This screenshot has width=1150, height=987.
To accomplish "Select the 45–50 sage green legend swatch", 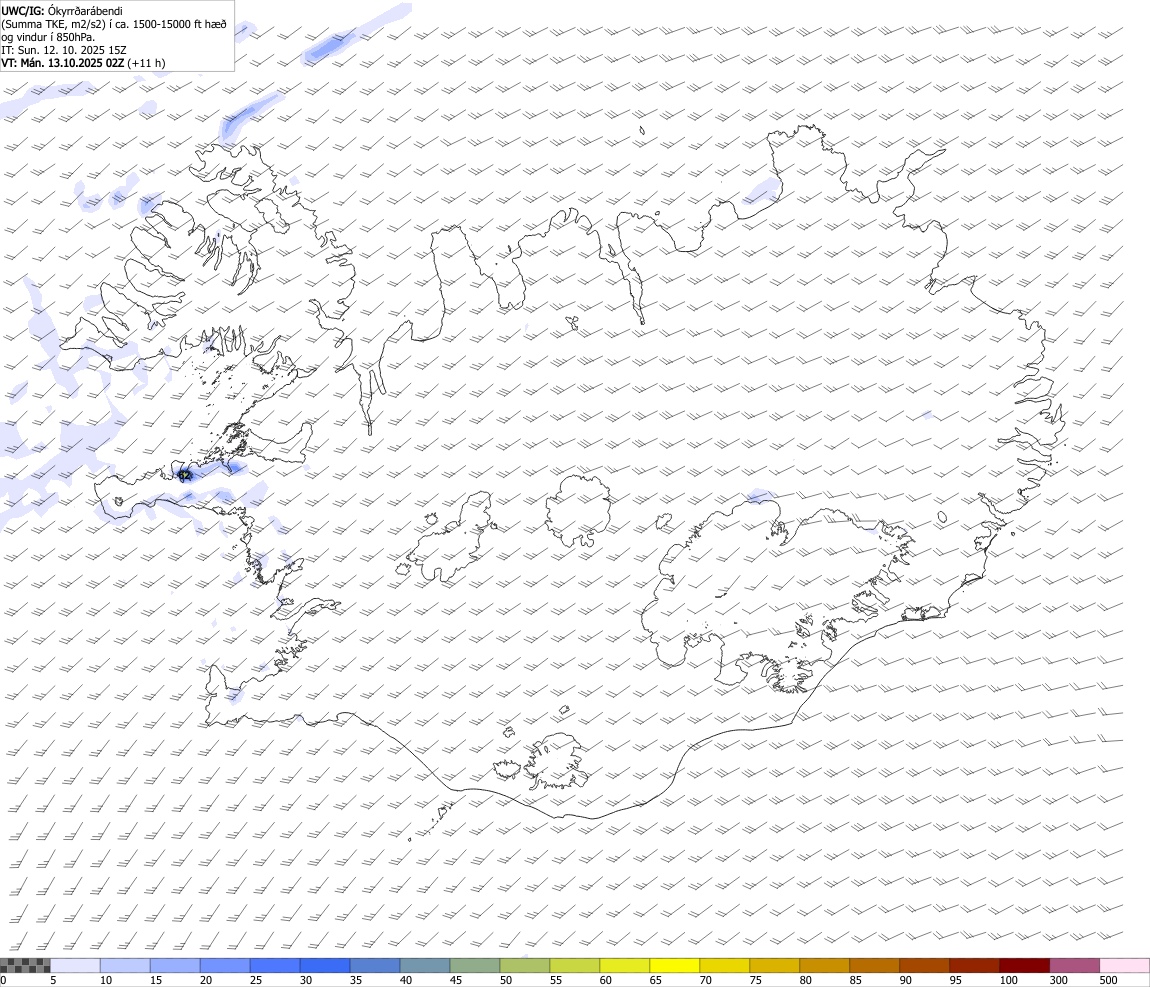I will point(475,965).
